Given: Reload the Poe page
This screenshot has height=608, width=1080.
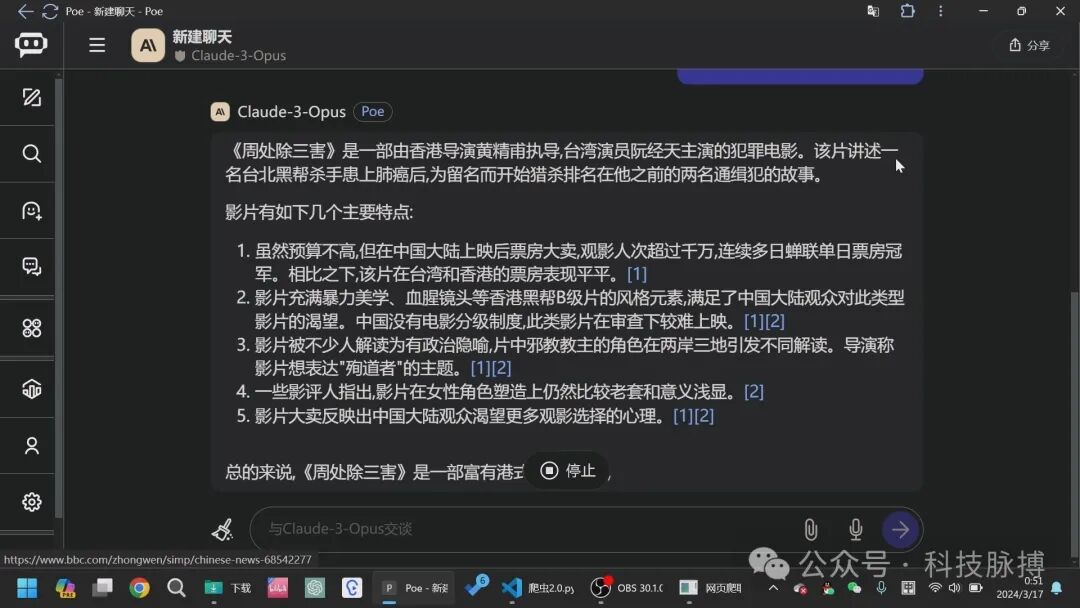Looking at the screenshot, I should coord(50,11).
